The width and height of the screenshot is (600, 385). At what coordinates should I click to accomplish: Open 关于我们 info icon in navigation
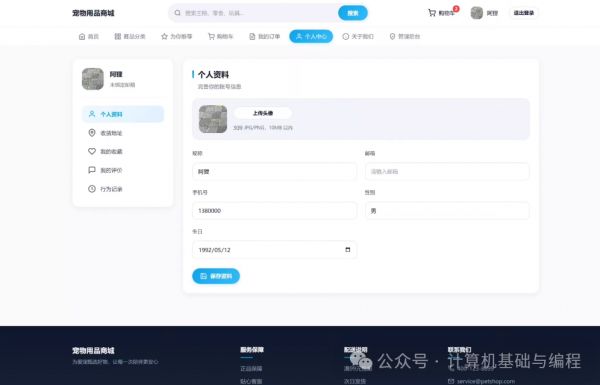point(346,36)
